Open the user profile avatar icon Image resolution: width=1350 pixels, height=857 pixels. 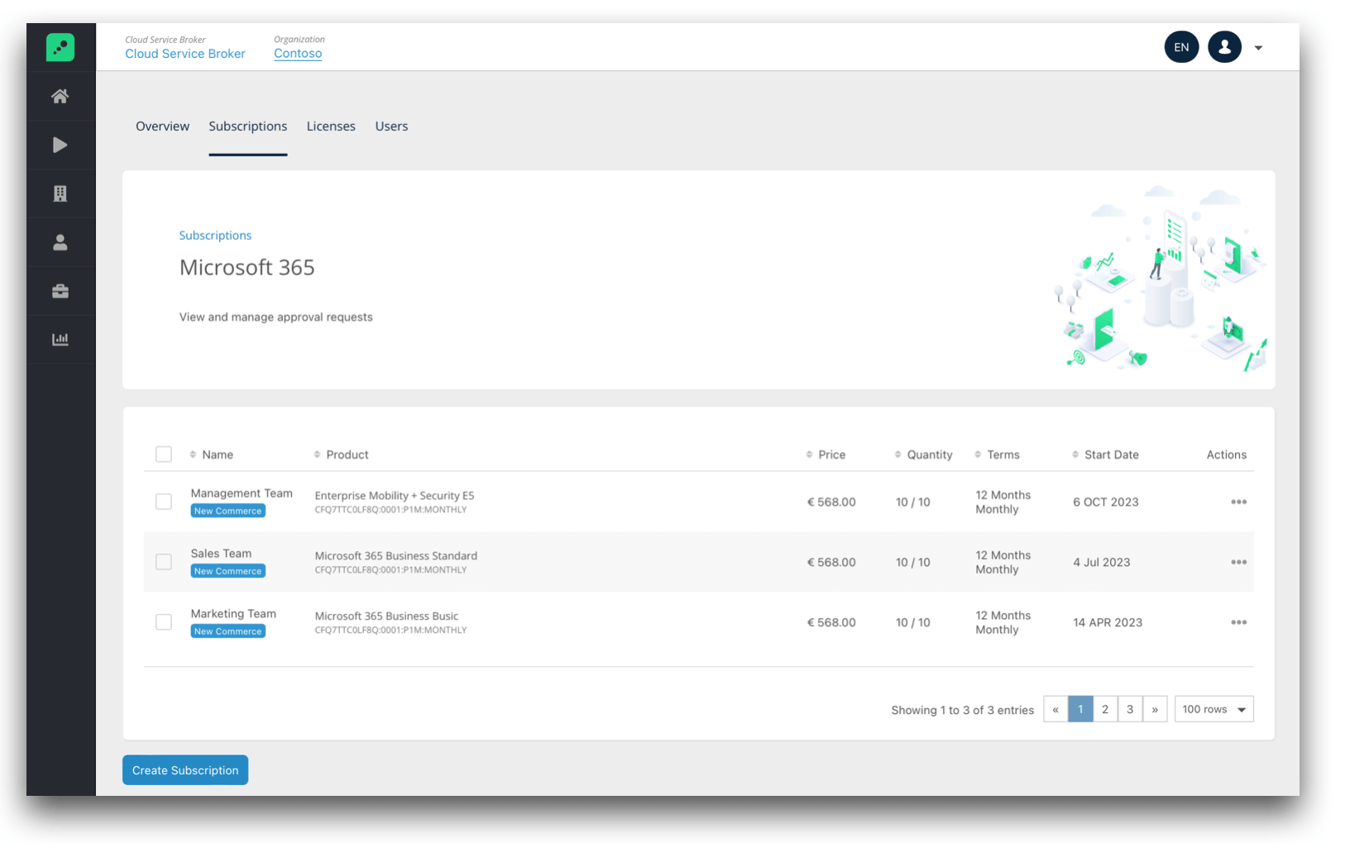(1224, 46)
